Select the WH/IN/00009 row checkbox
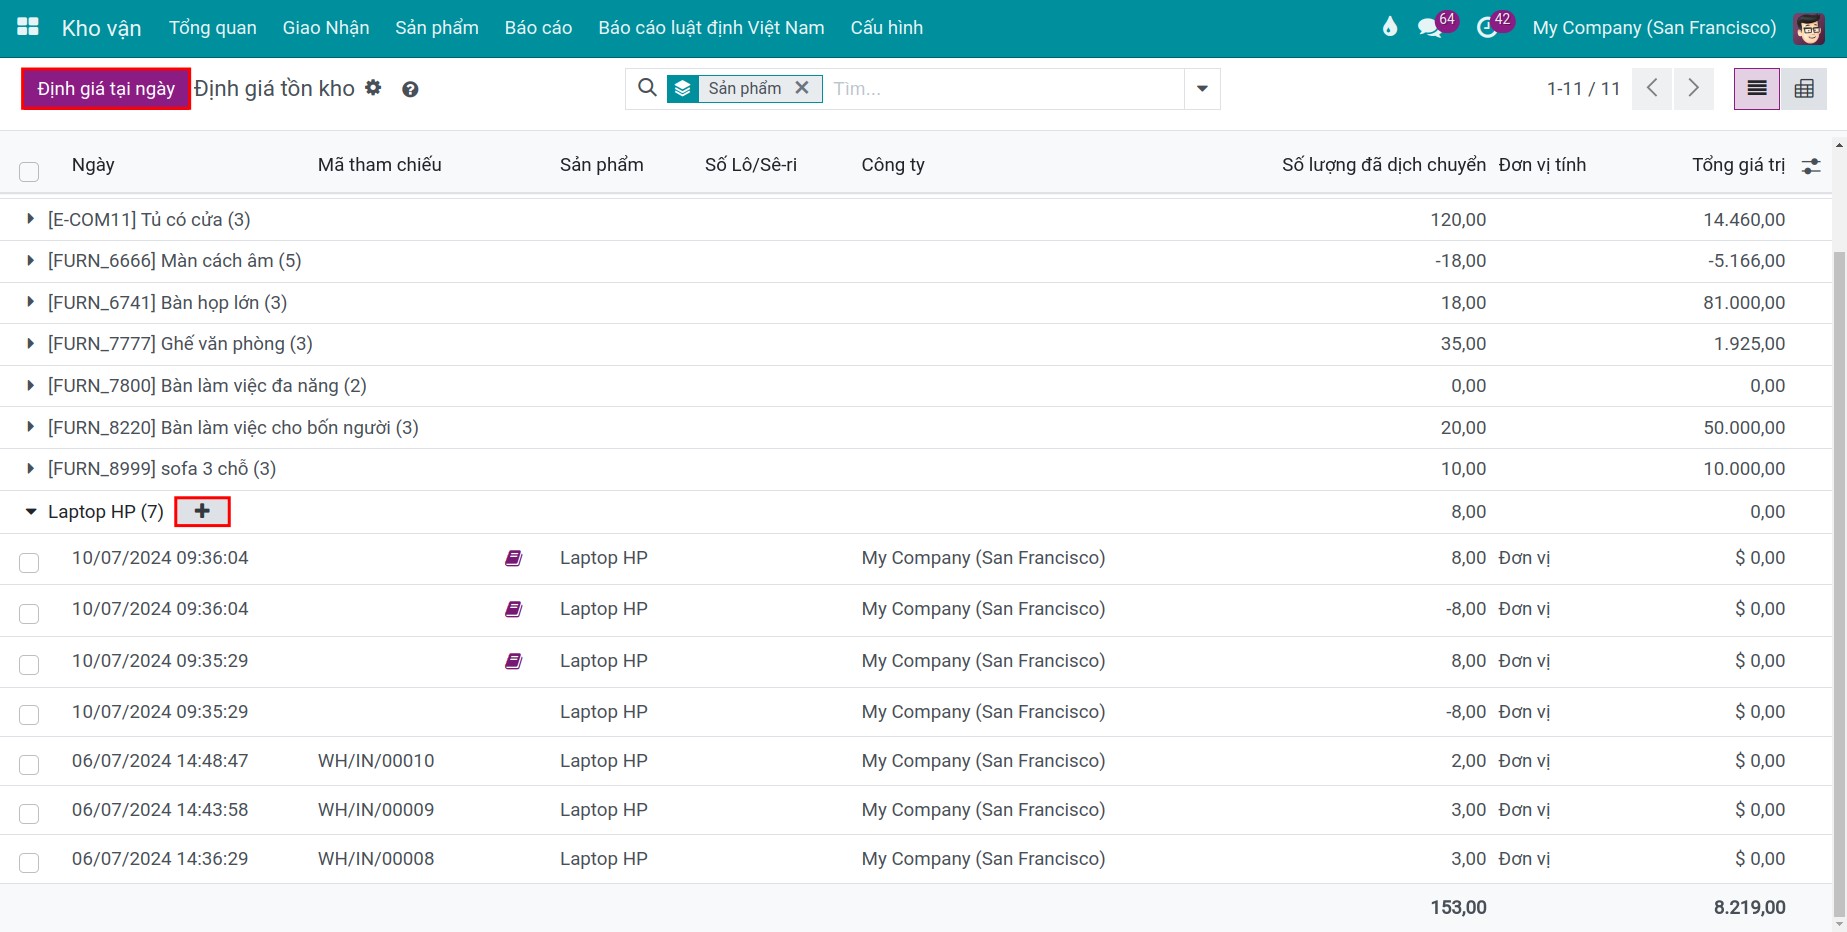 (29, 814)
